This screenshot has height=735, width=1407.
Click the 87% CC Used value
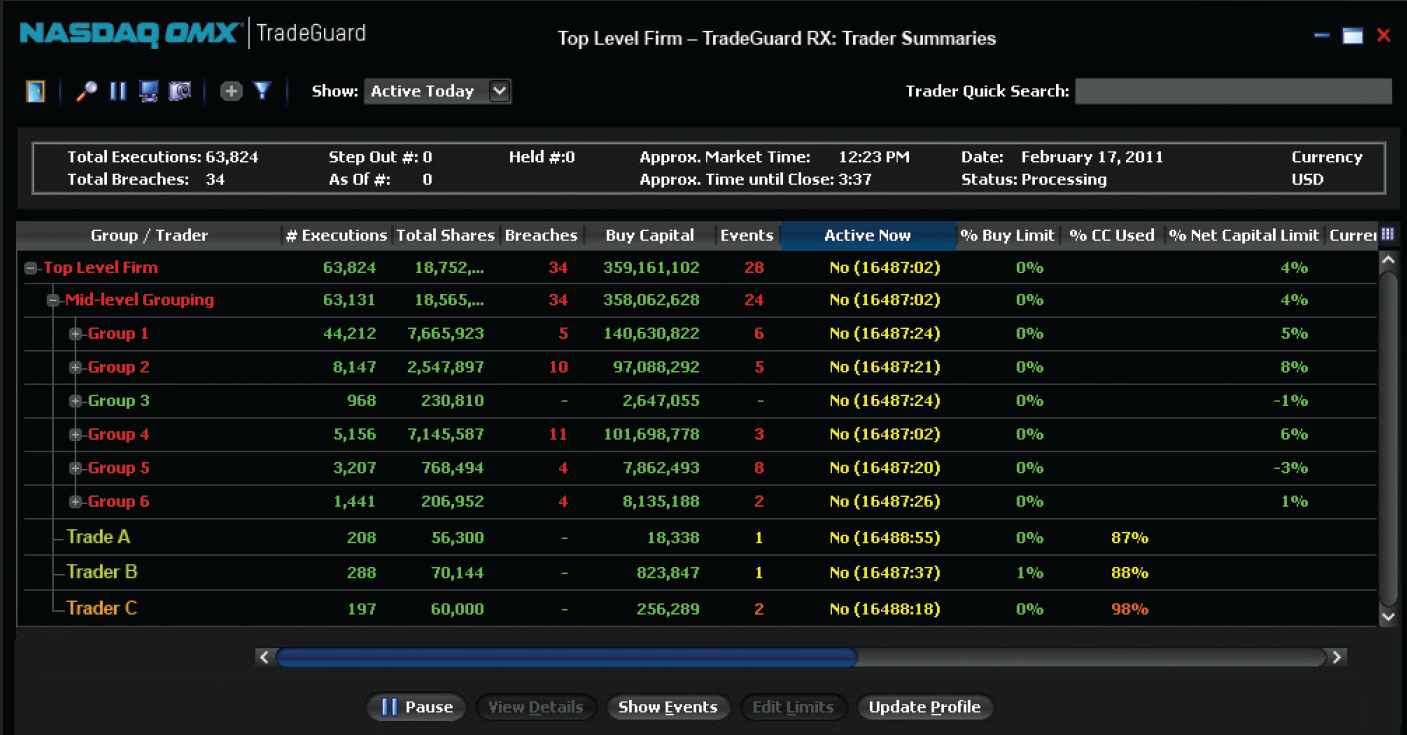coord(1130,538)
